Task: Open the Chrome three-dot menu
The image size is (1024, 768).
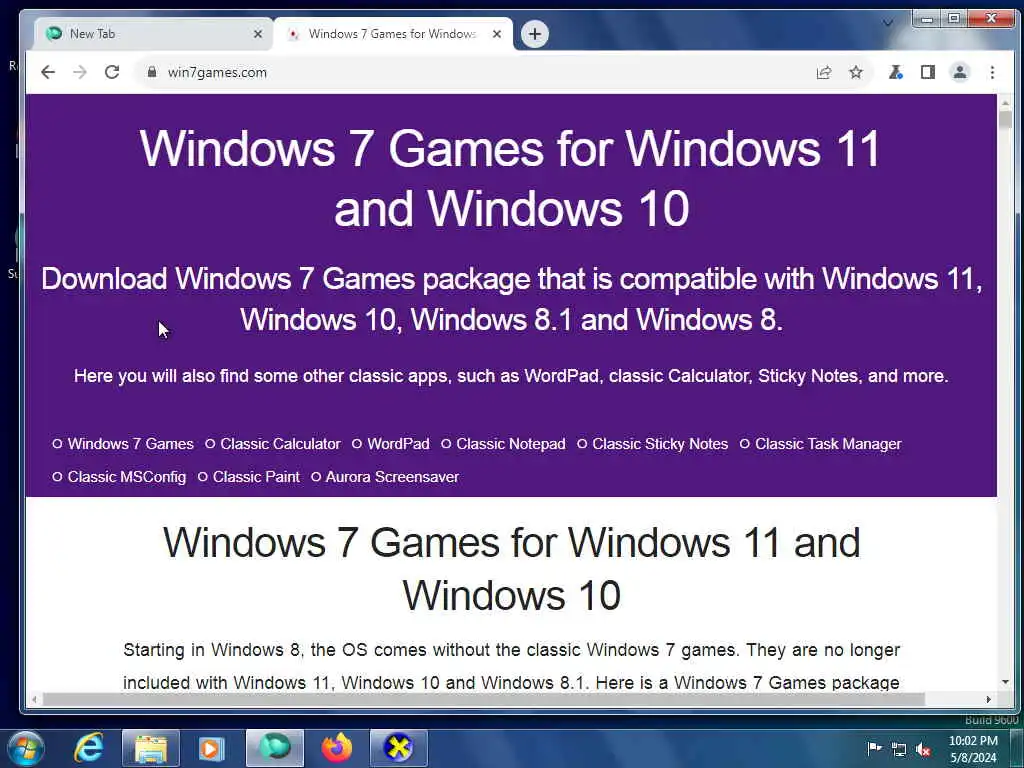Action: pos(992,72)
